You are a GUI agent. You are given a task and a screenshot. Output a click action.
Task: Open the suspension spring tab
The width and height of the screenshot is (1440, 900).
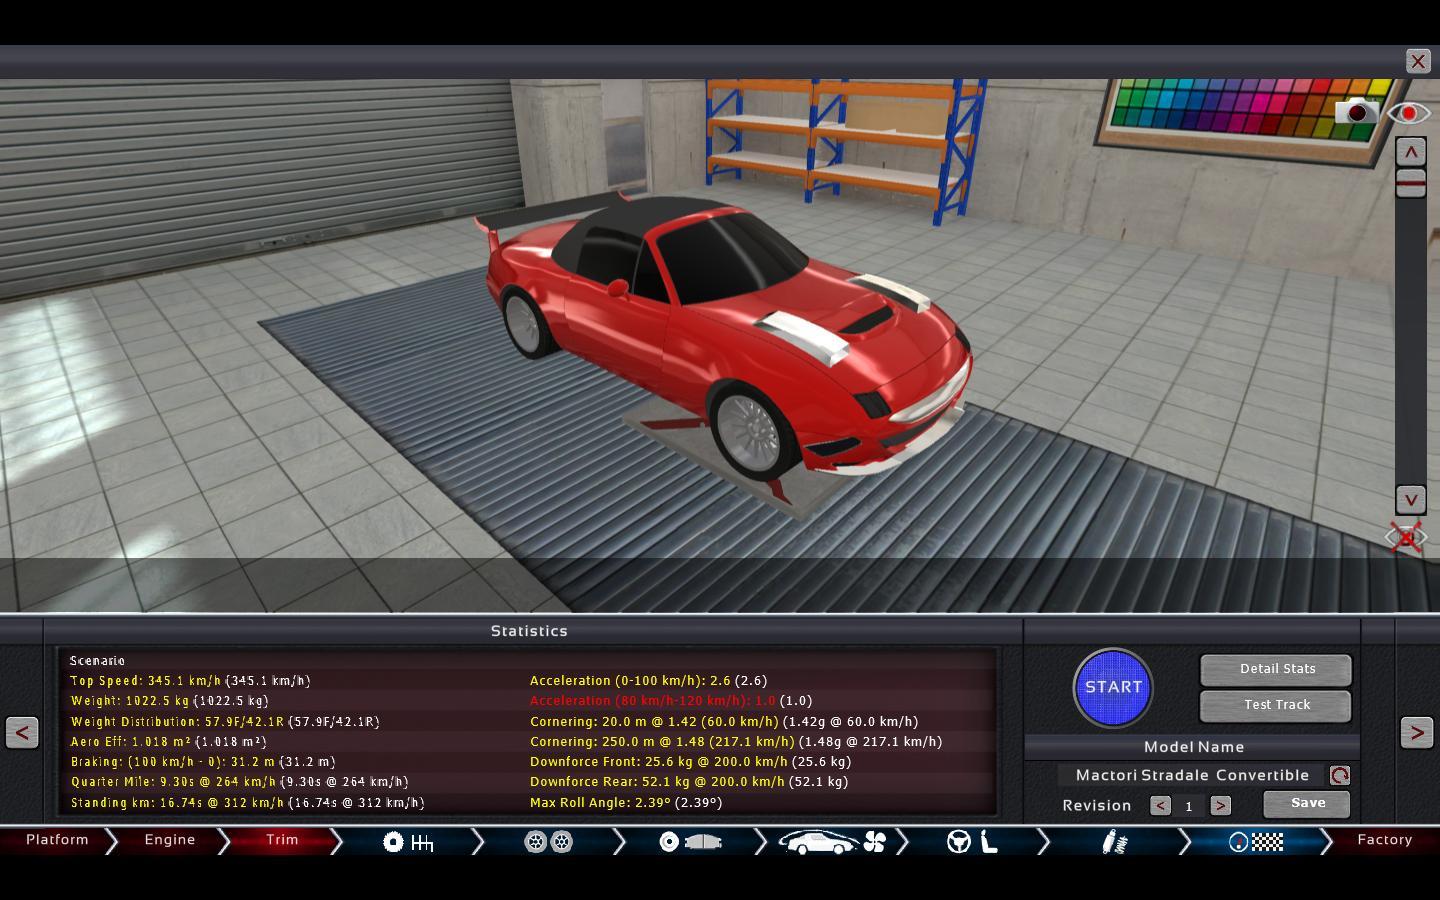[1114, 842]
